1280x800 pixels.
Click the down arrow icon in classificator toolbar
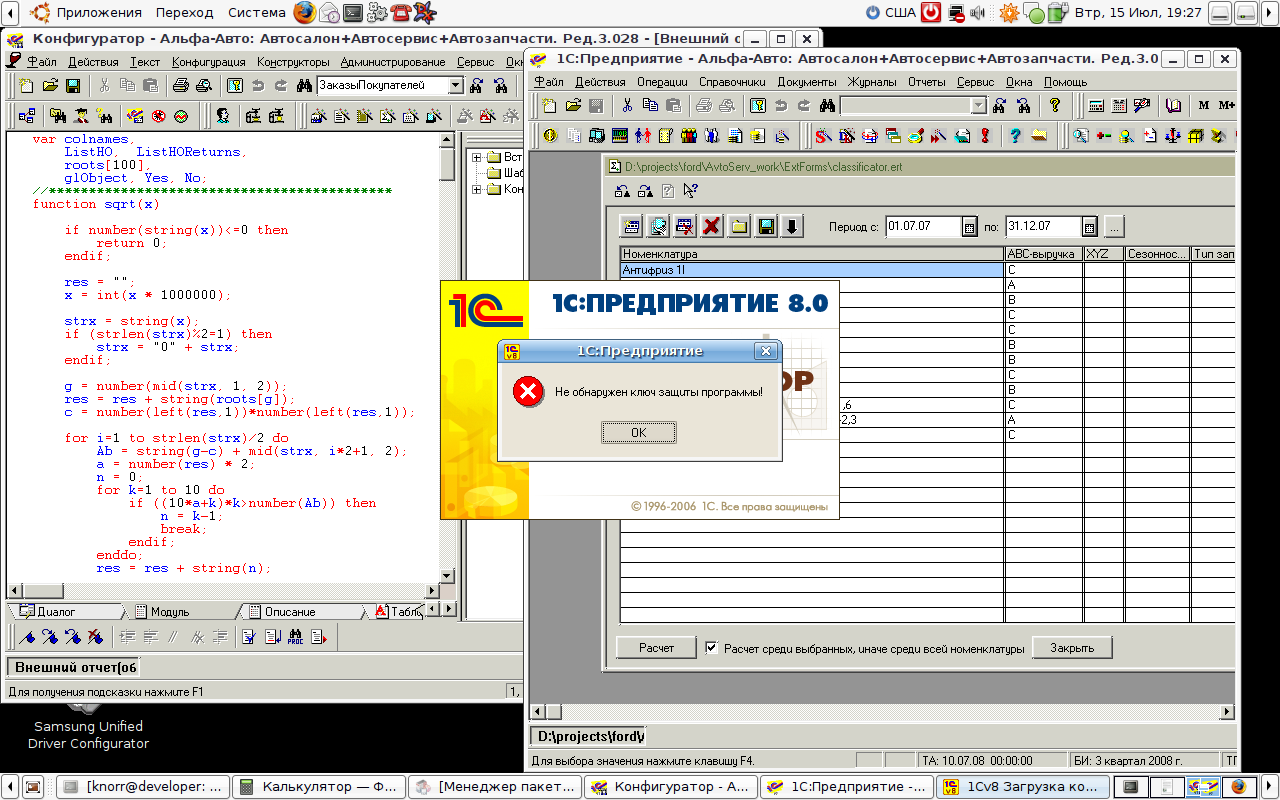point(791,226)
